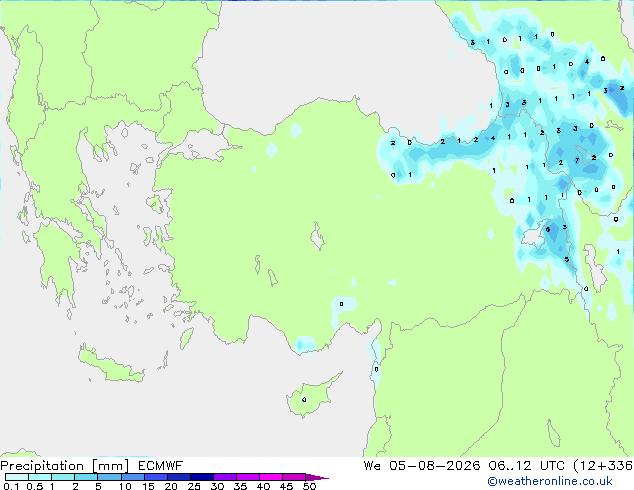The width and height of the screenshot is (634, 490).
Task: Click the "5" precipitation value on map
Action: coord(567,260)
